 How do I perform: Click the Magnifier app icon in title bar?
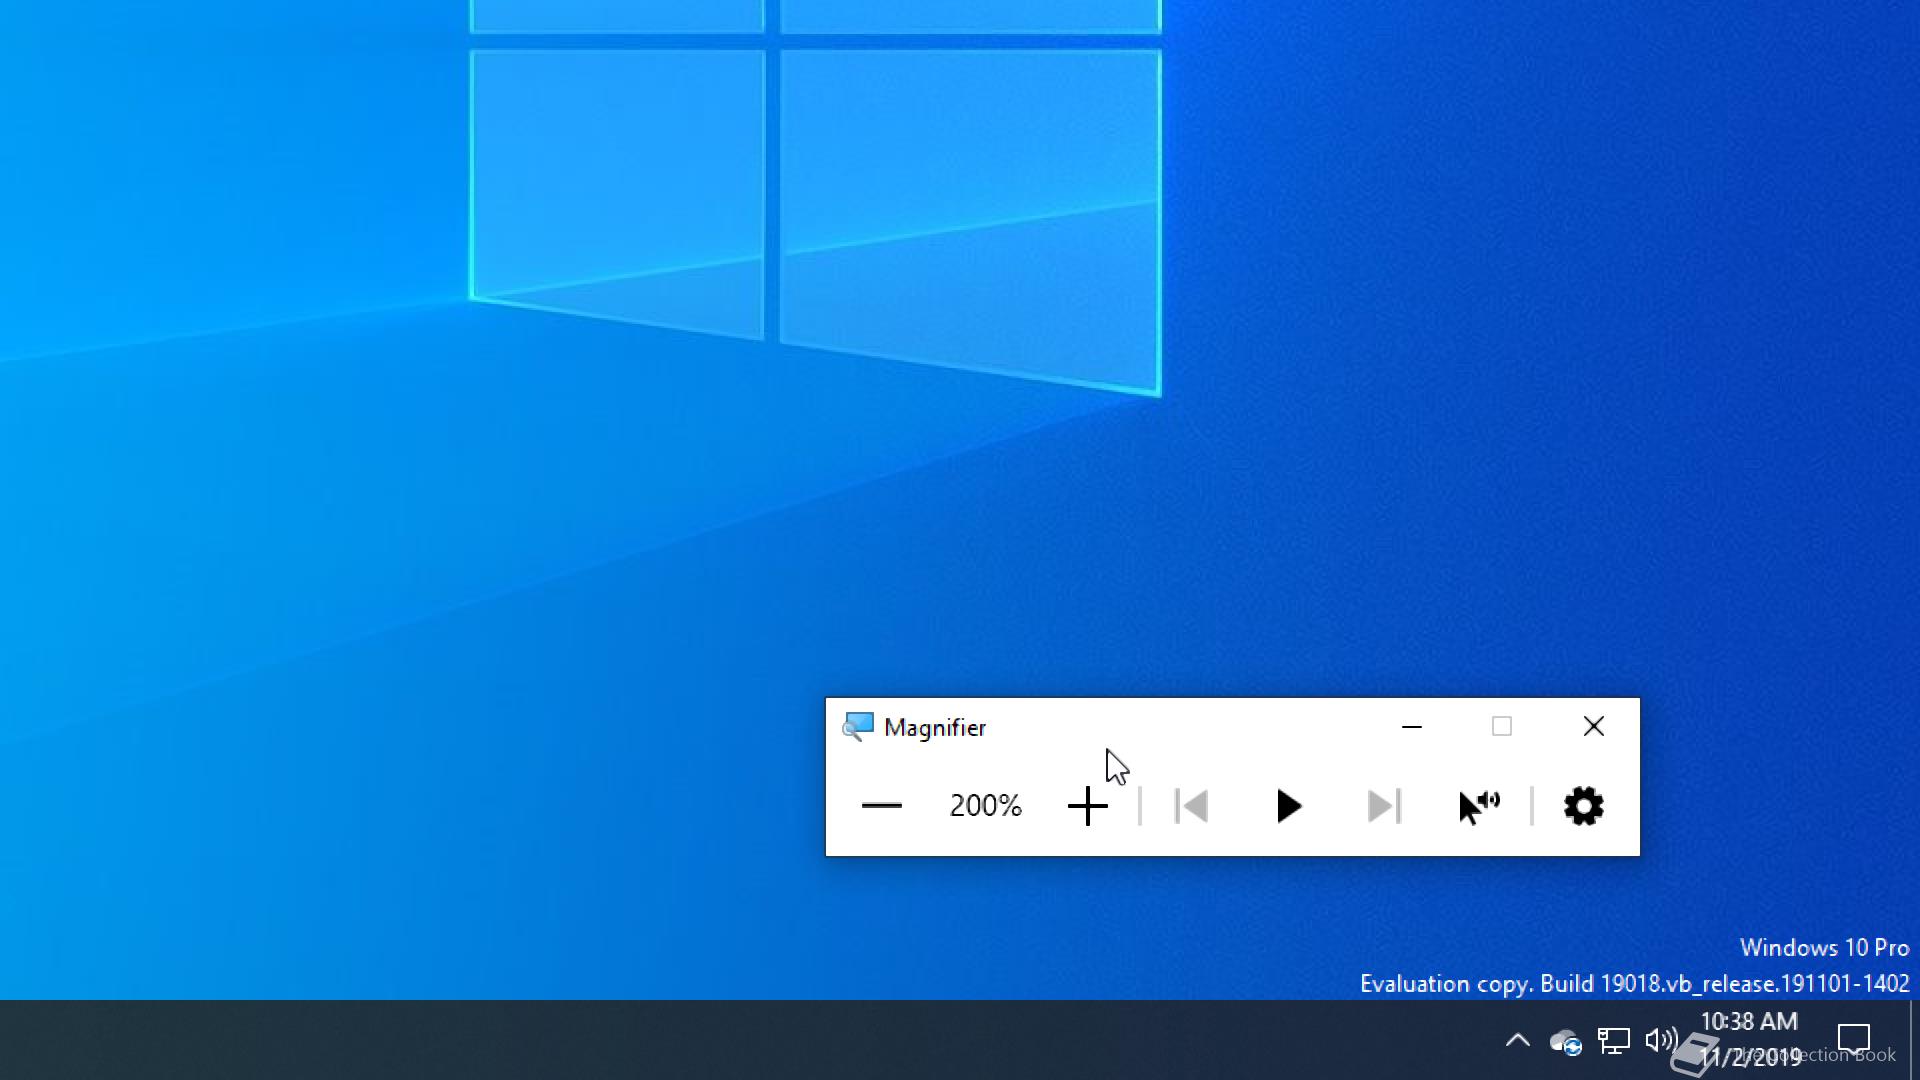pyautogui.click(x=857, y=727)
